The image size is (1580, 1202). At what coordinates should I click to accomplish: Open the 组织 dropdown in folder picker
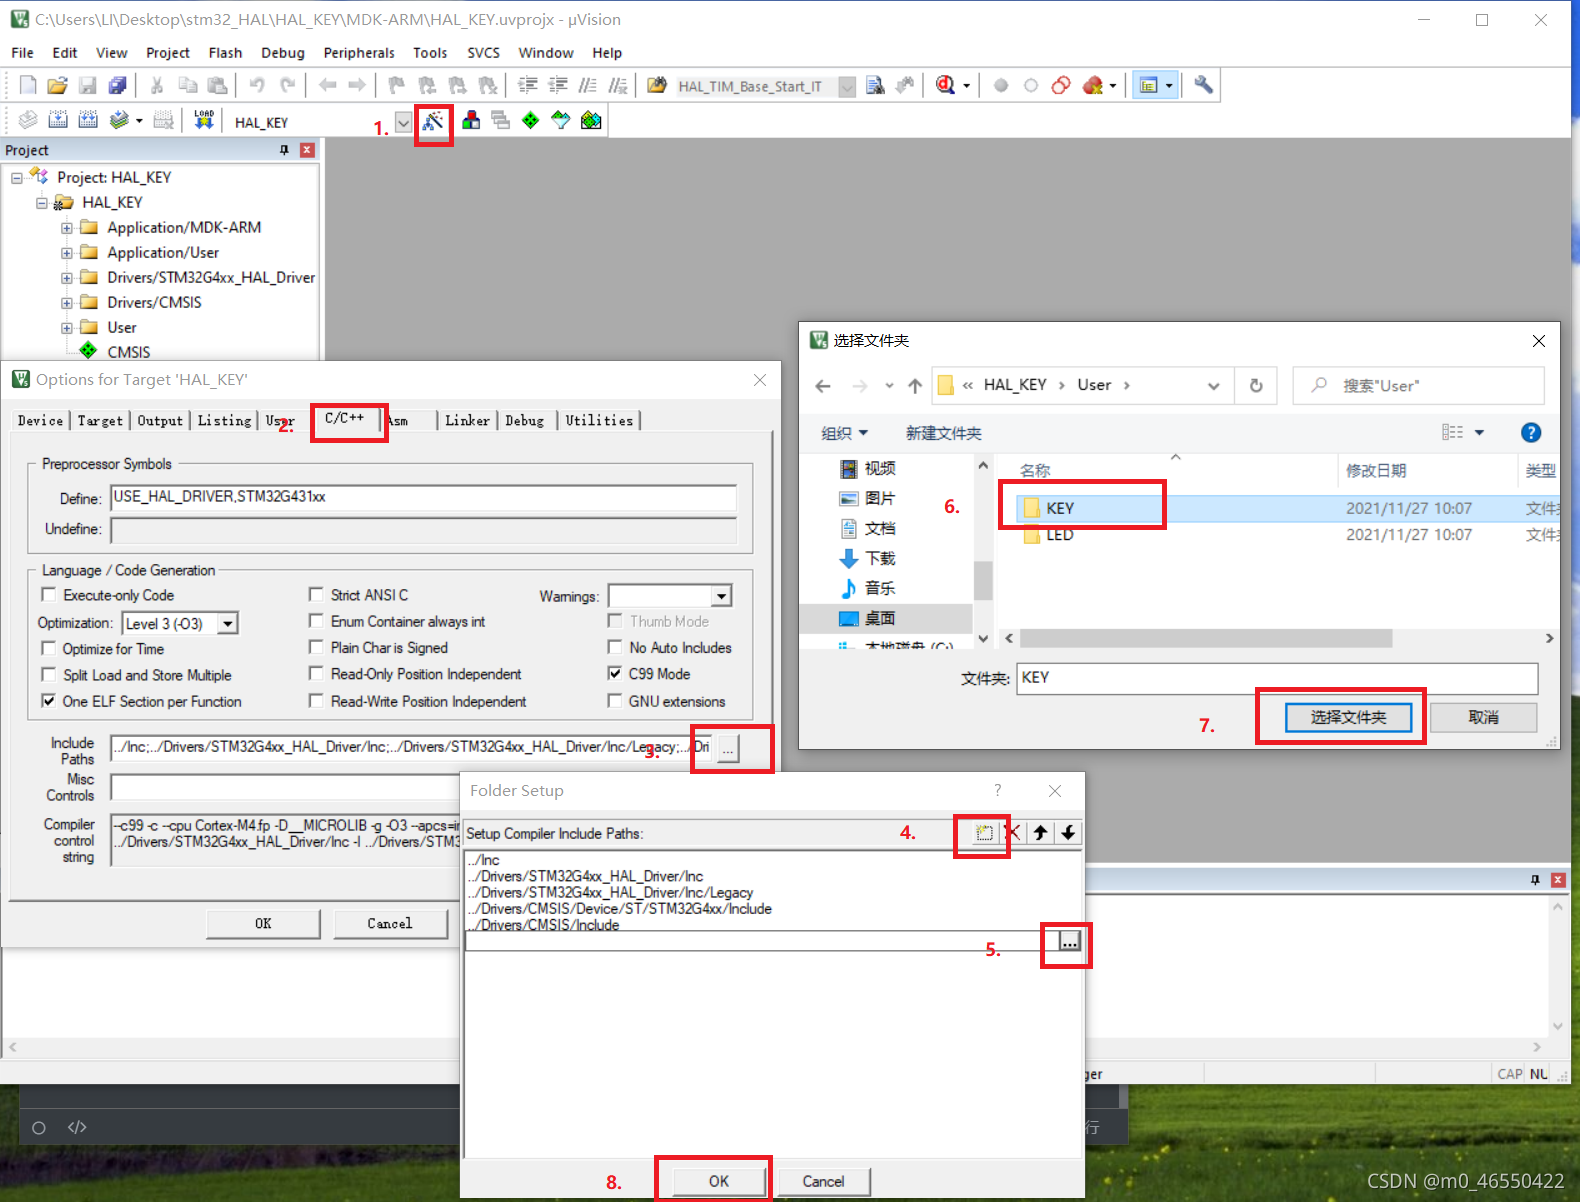pyautogui.click(x=845, y=433)
